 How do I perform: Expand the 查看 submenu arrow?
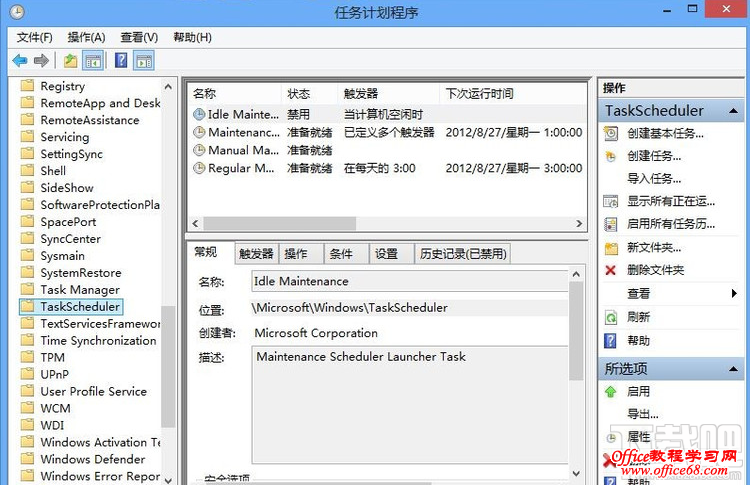coord(734,293)
